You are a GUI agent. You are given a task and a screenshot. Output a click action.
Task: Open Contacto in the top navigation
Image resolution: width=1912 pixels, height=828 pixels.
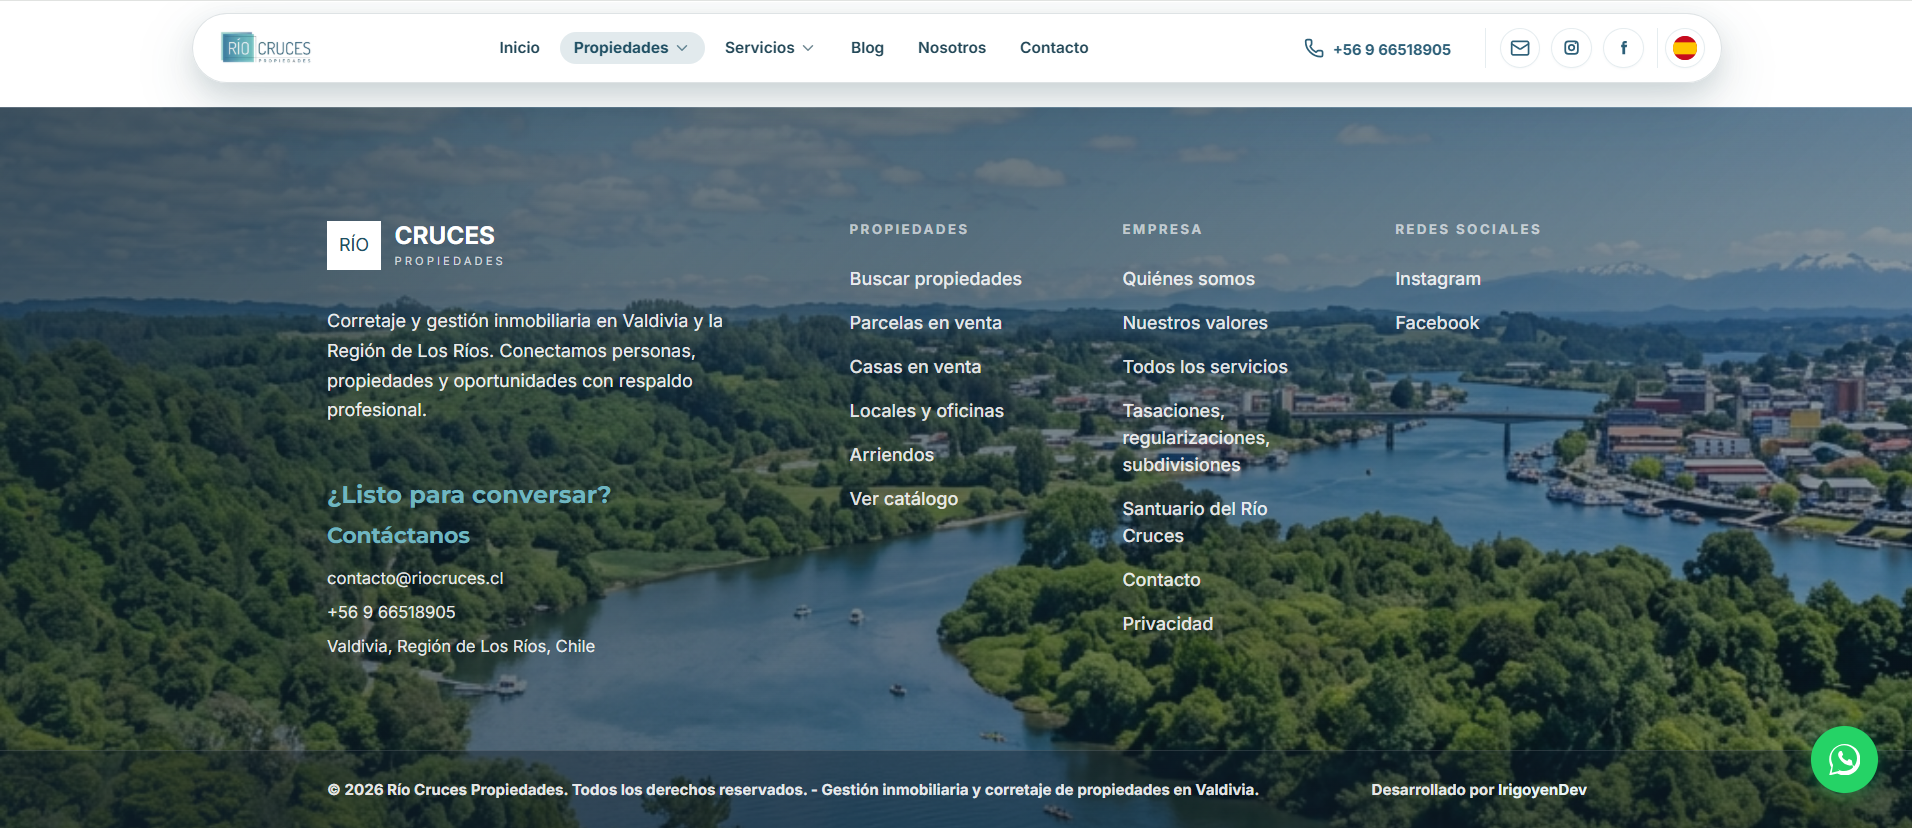(x=1054, y=48)
